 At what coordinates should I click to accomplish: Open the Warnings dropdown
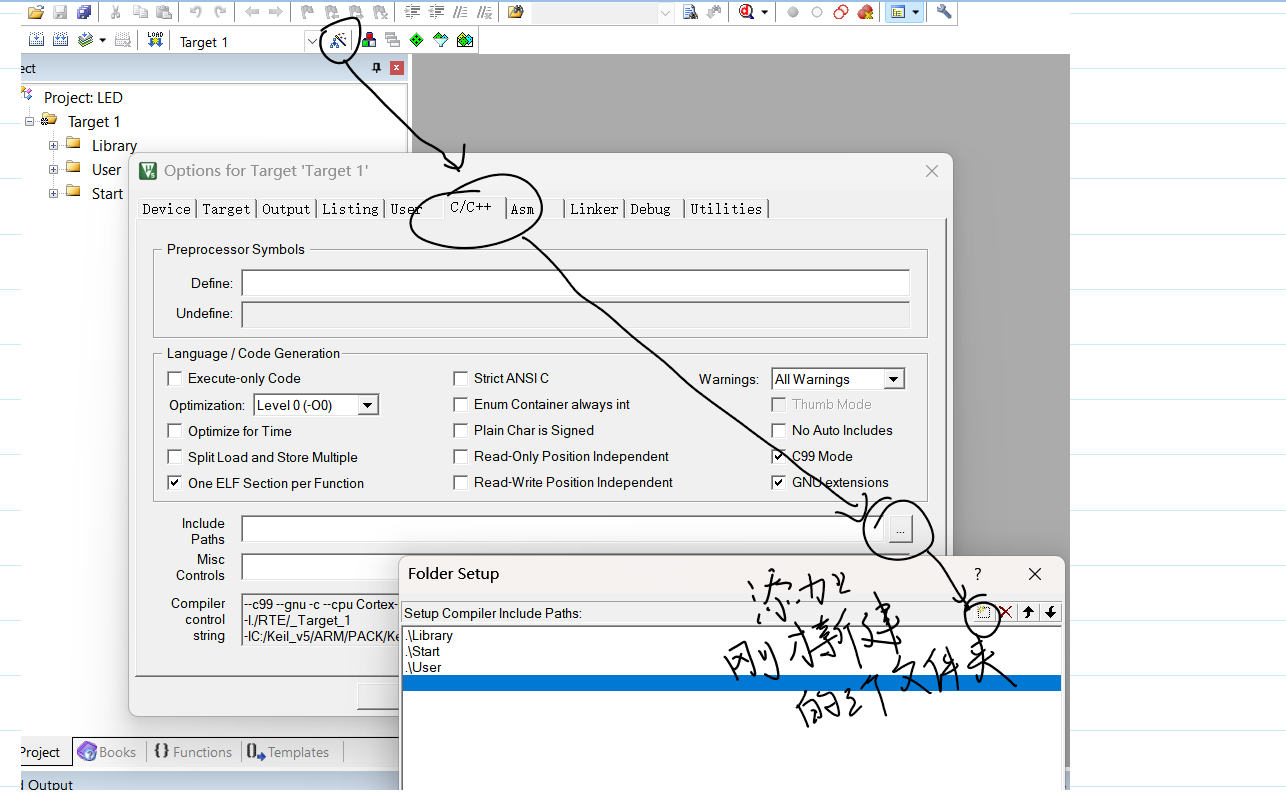pyautogui.click(x=893, y=379)
